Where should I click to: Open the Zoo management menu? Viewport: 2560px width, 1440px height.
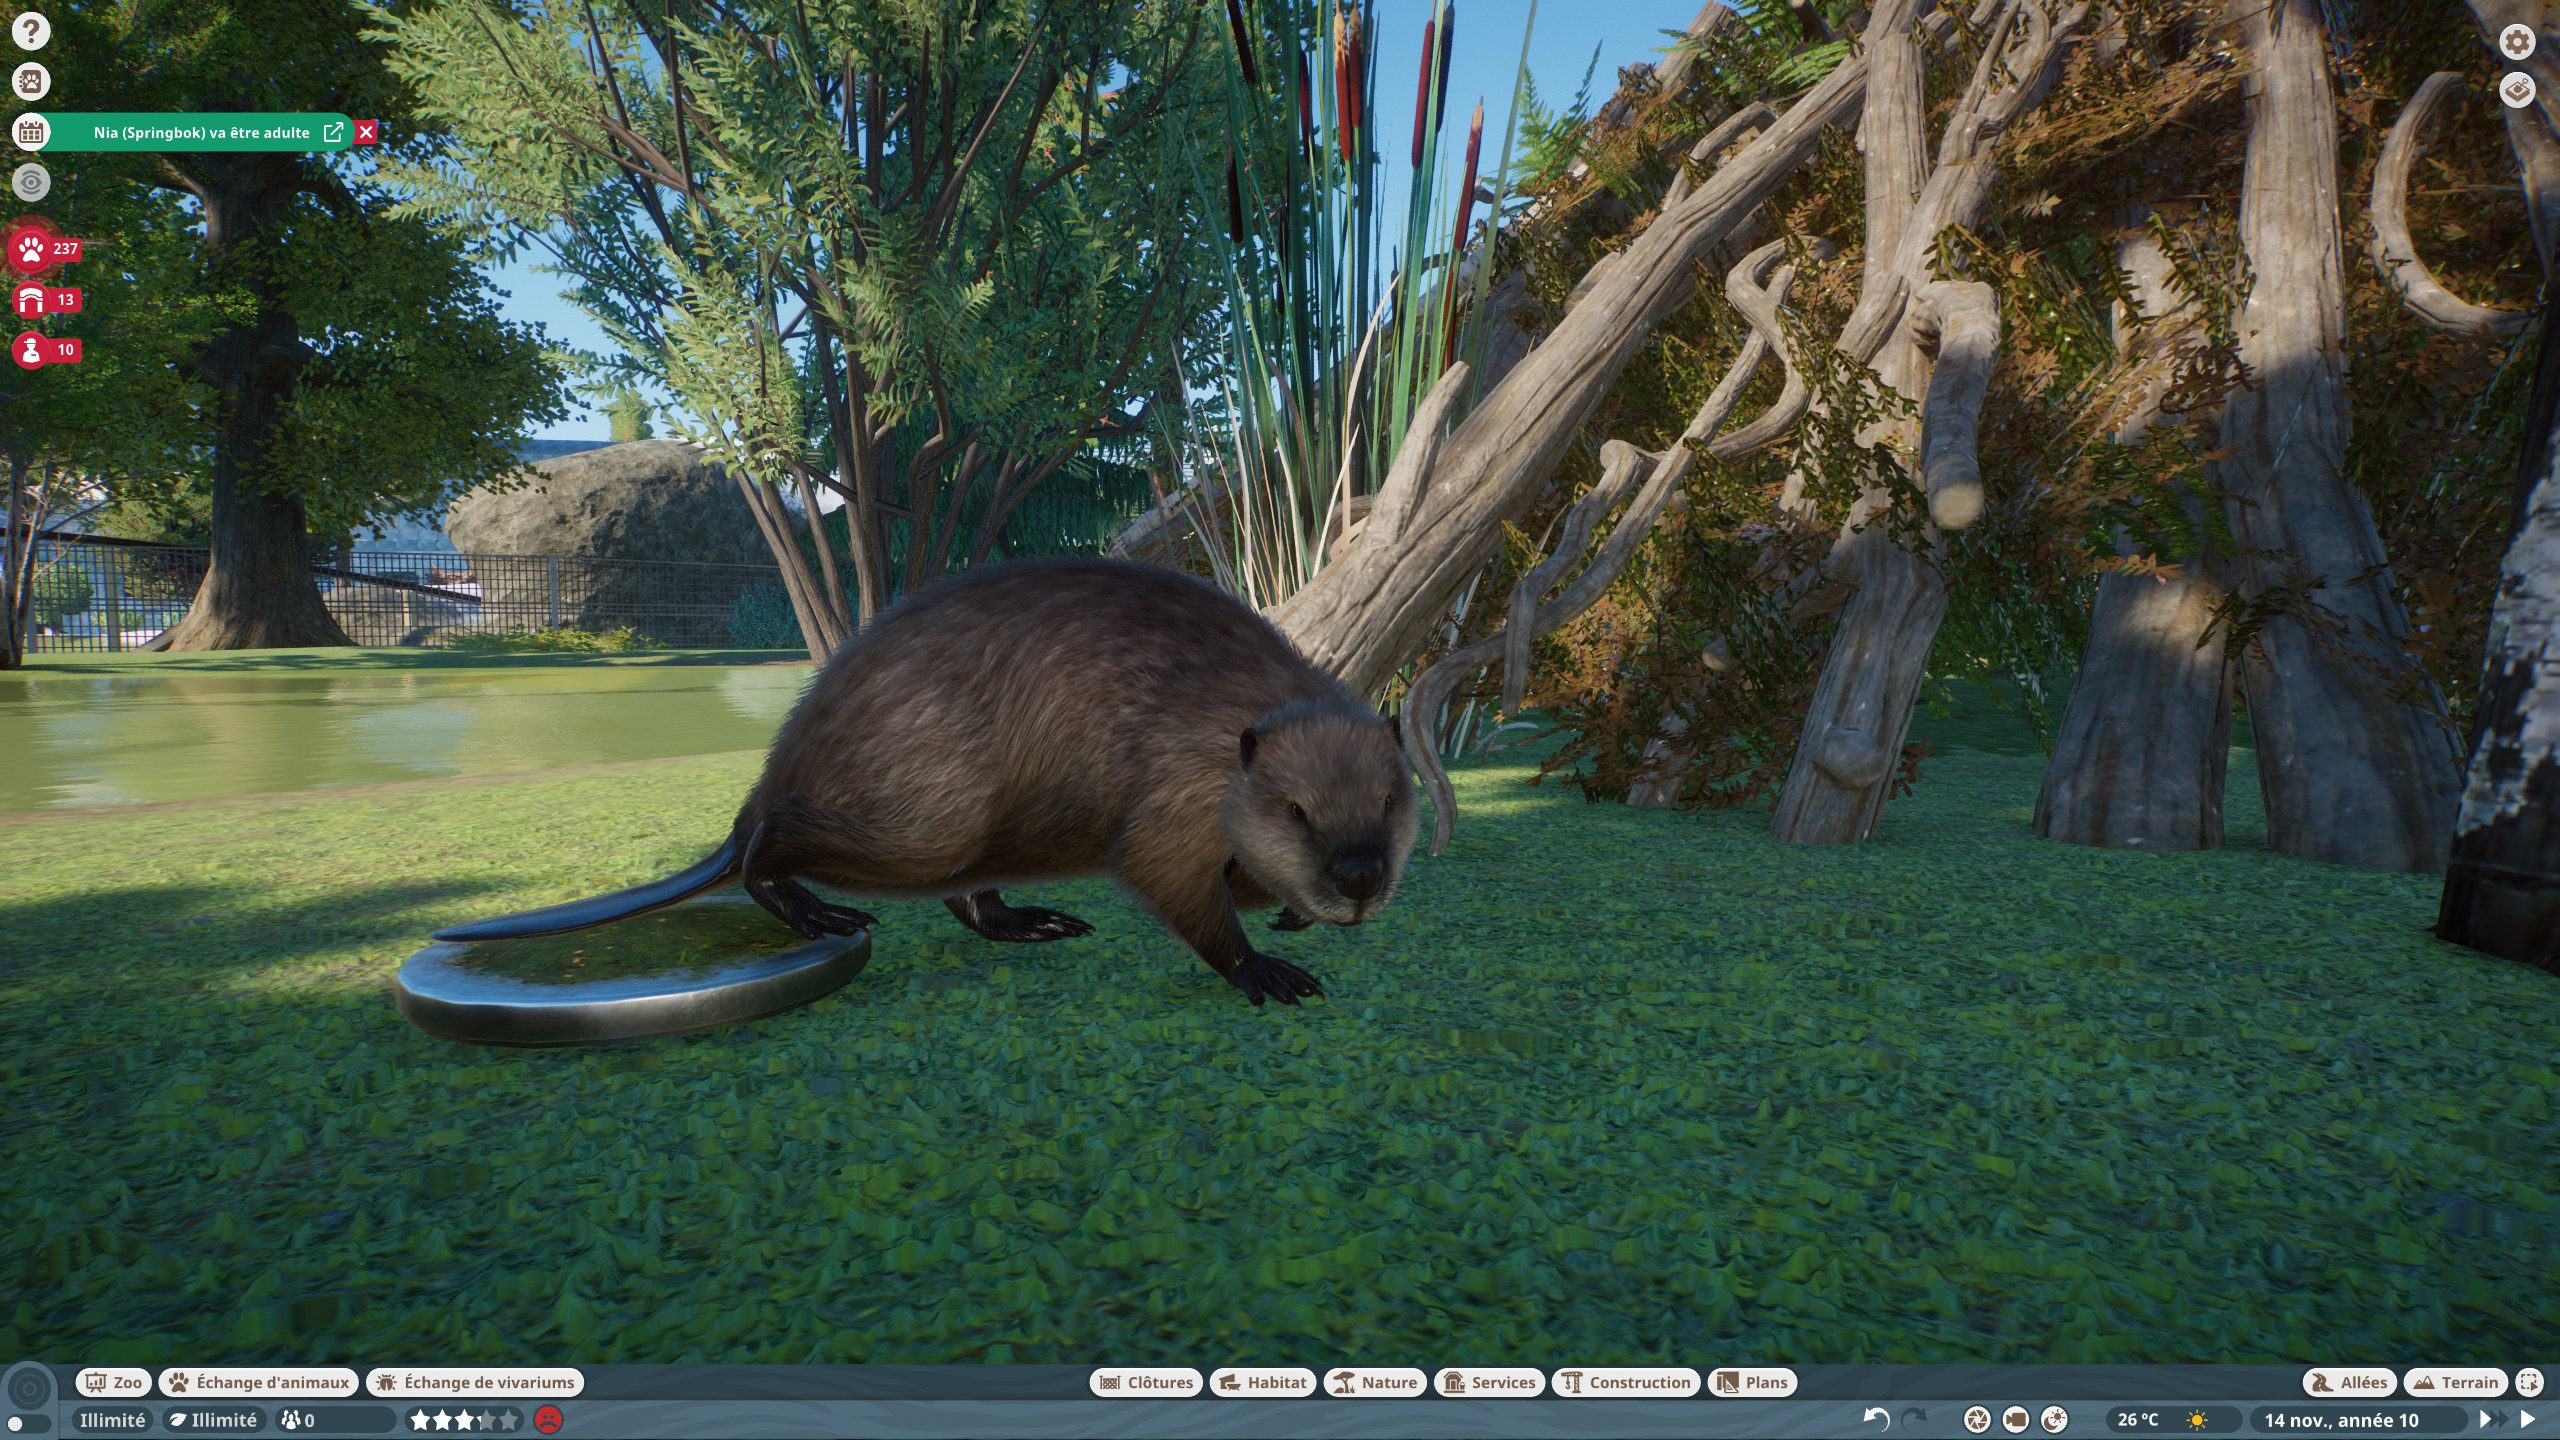point(114,1382)
